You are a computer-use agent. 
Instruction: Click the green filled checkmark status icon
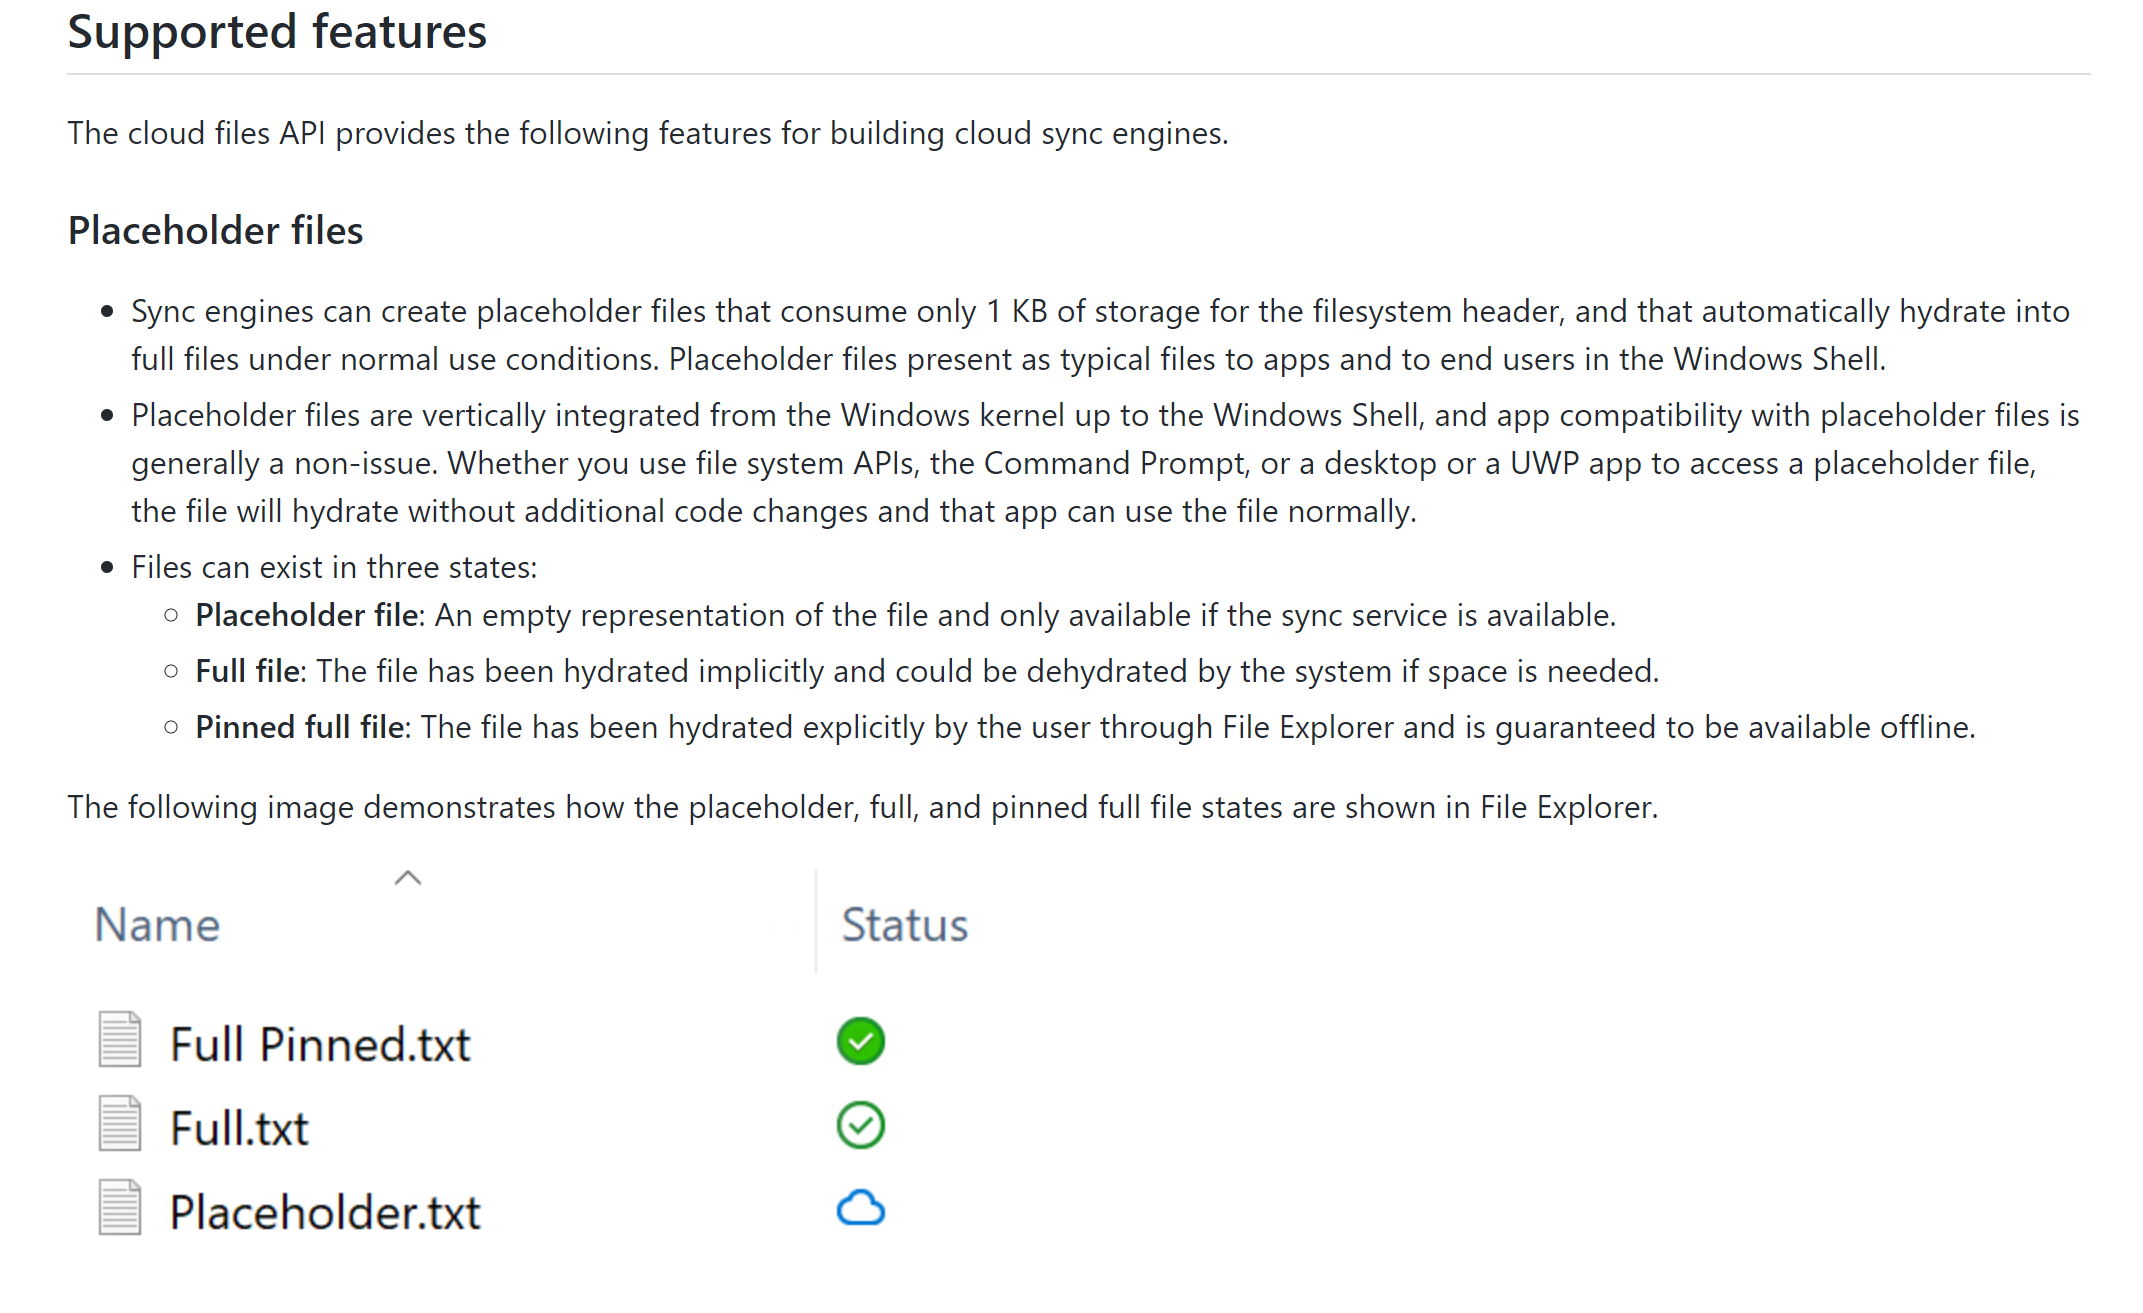click(x=860, y=1041)
